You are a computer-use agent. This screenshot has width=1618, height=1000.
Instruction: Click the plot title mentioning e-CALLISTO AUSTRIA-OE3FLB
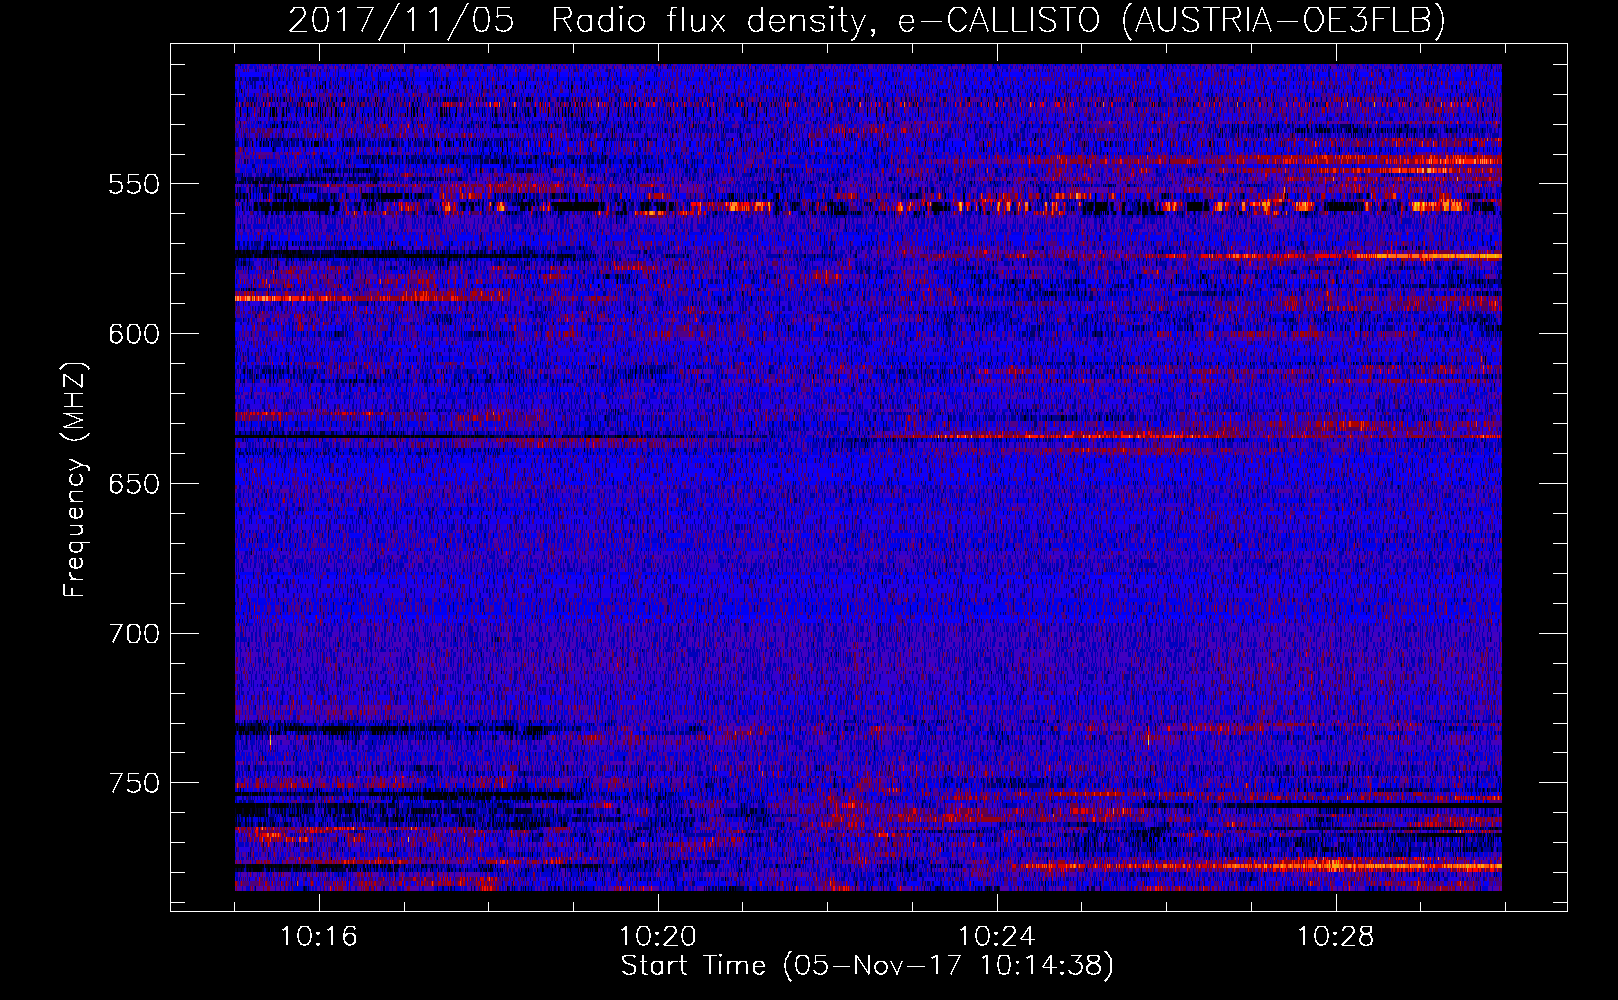(x=867, y=20)
